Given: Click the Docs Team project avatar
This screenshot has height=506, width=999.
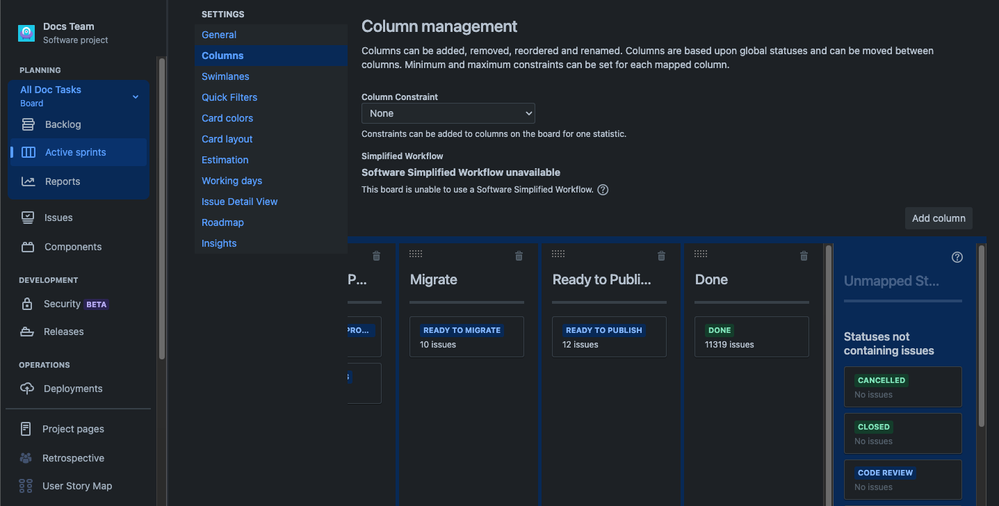Looking at the screenshot, I should pos(27,33).
